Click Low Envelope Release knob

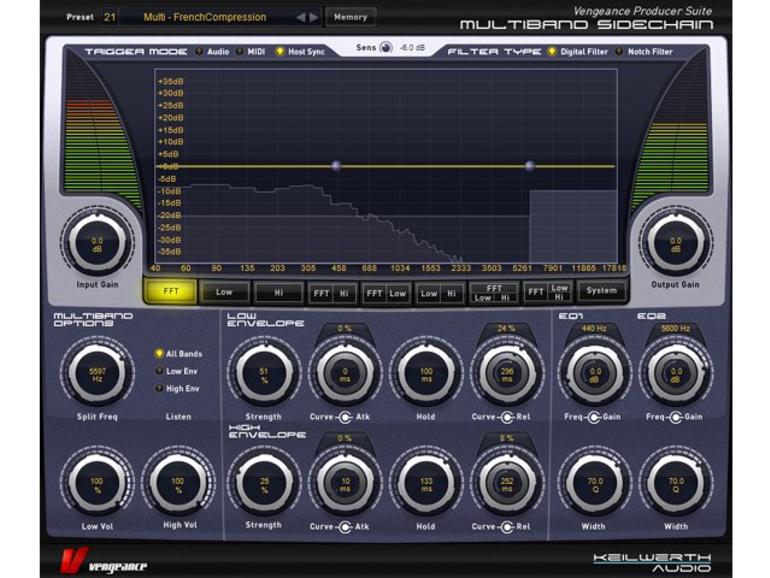click(x=507, y=375)
